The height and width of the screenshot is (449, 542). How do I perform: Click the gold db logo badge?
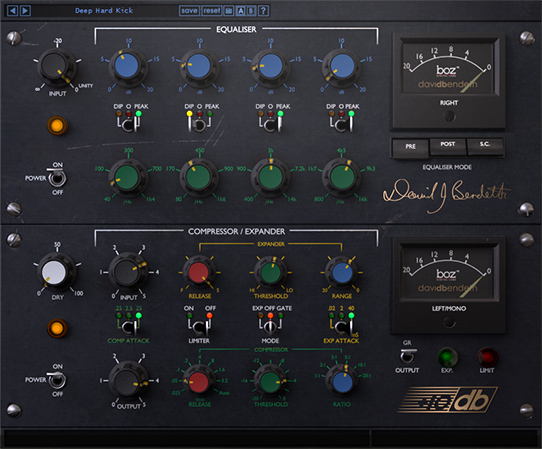(449, 400)
